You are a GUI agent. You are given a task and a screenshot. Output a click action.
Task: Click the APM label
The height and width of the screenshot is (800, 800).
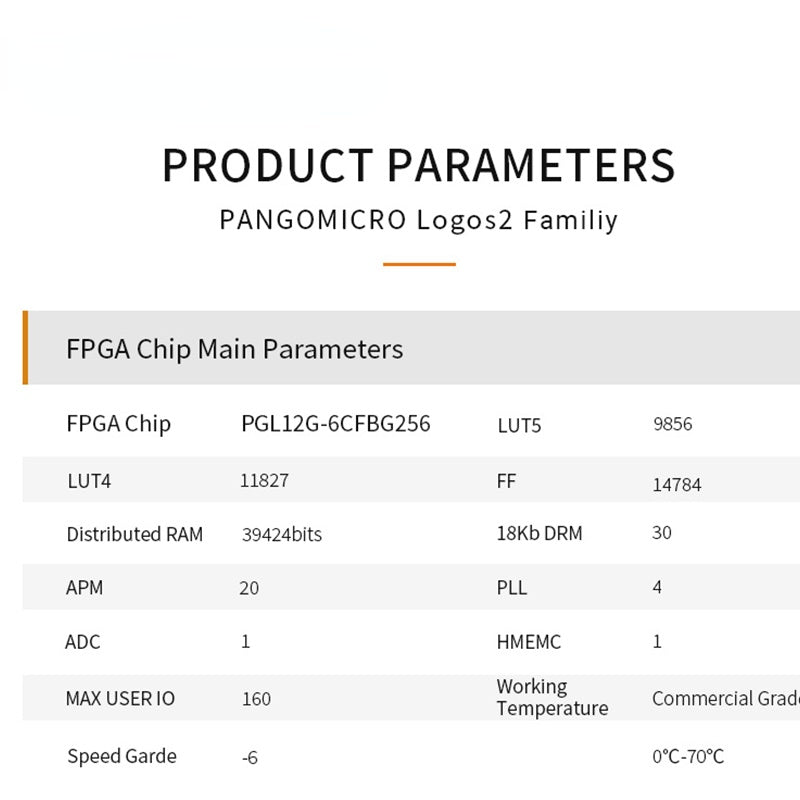click(x=84, y=588)
